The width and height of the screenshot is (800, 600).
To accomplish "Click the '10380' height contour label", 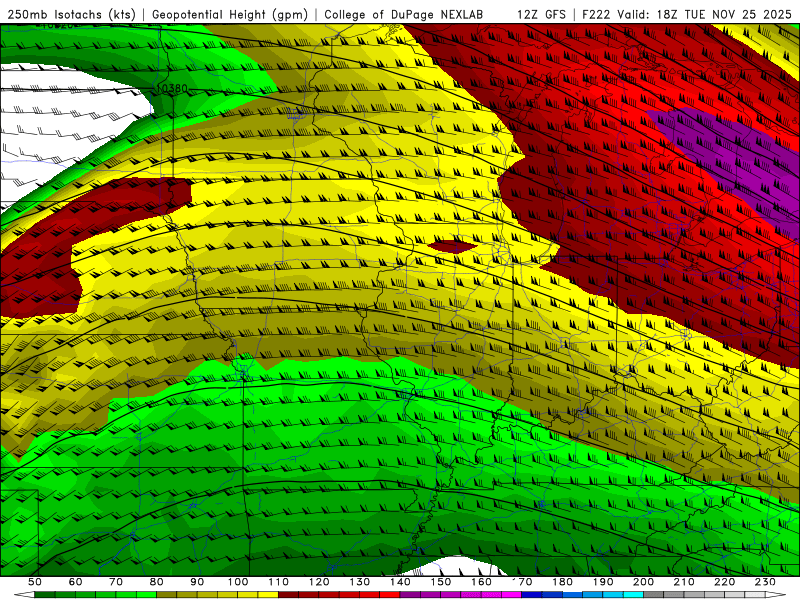I will (x=172, y=88).
